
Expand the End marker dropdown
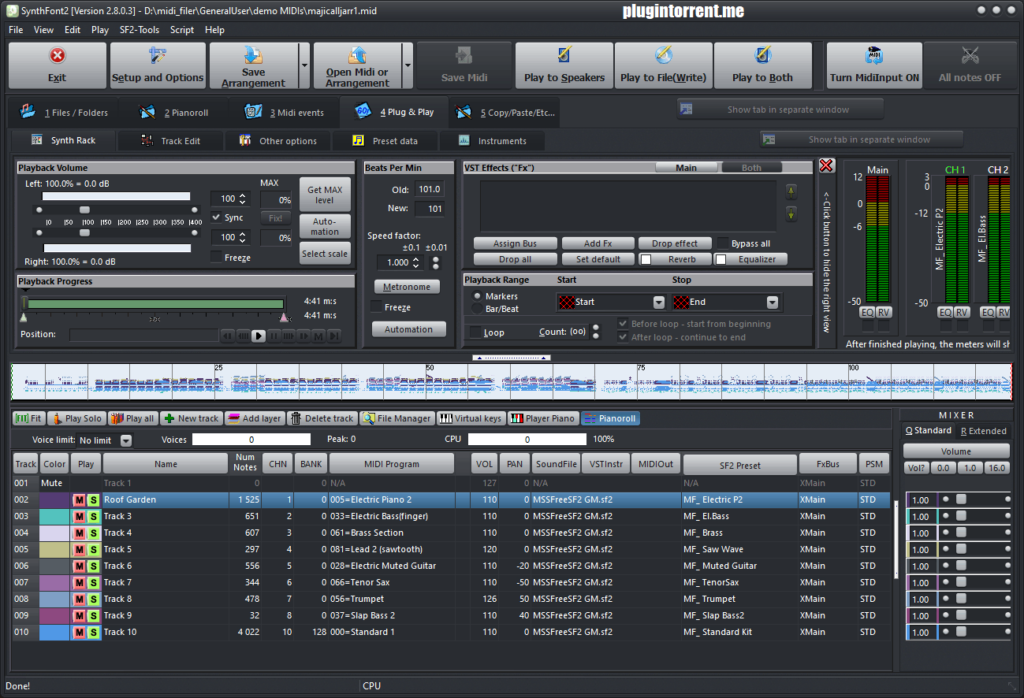coord(773,302)
